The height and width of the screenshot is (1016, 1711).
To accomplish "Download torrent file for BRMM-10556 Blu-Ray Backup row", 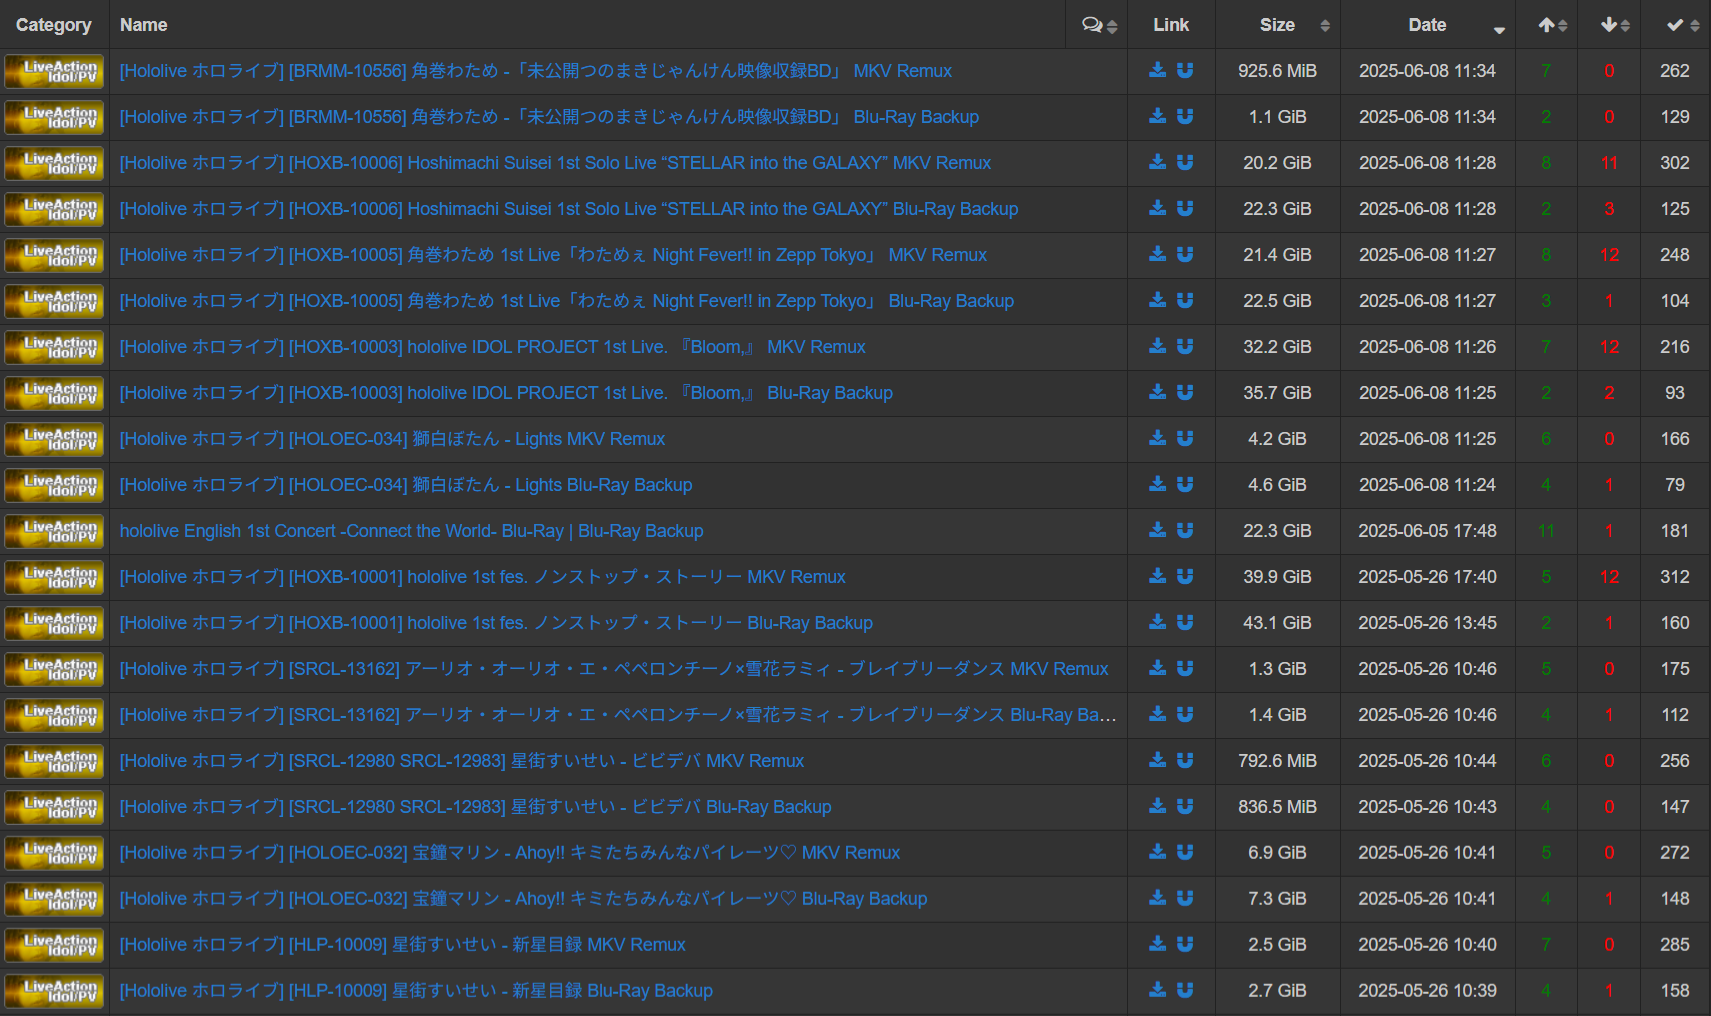I will [1157, 116].
